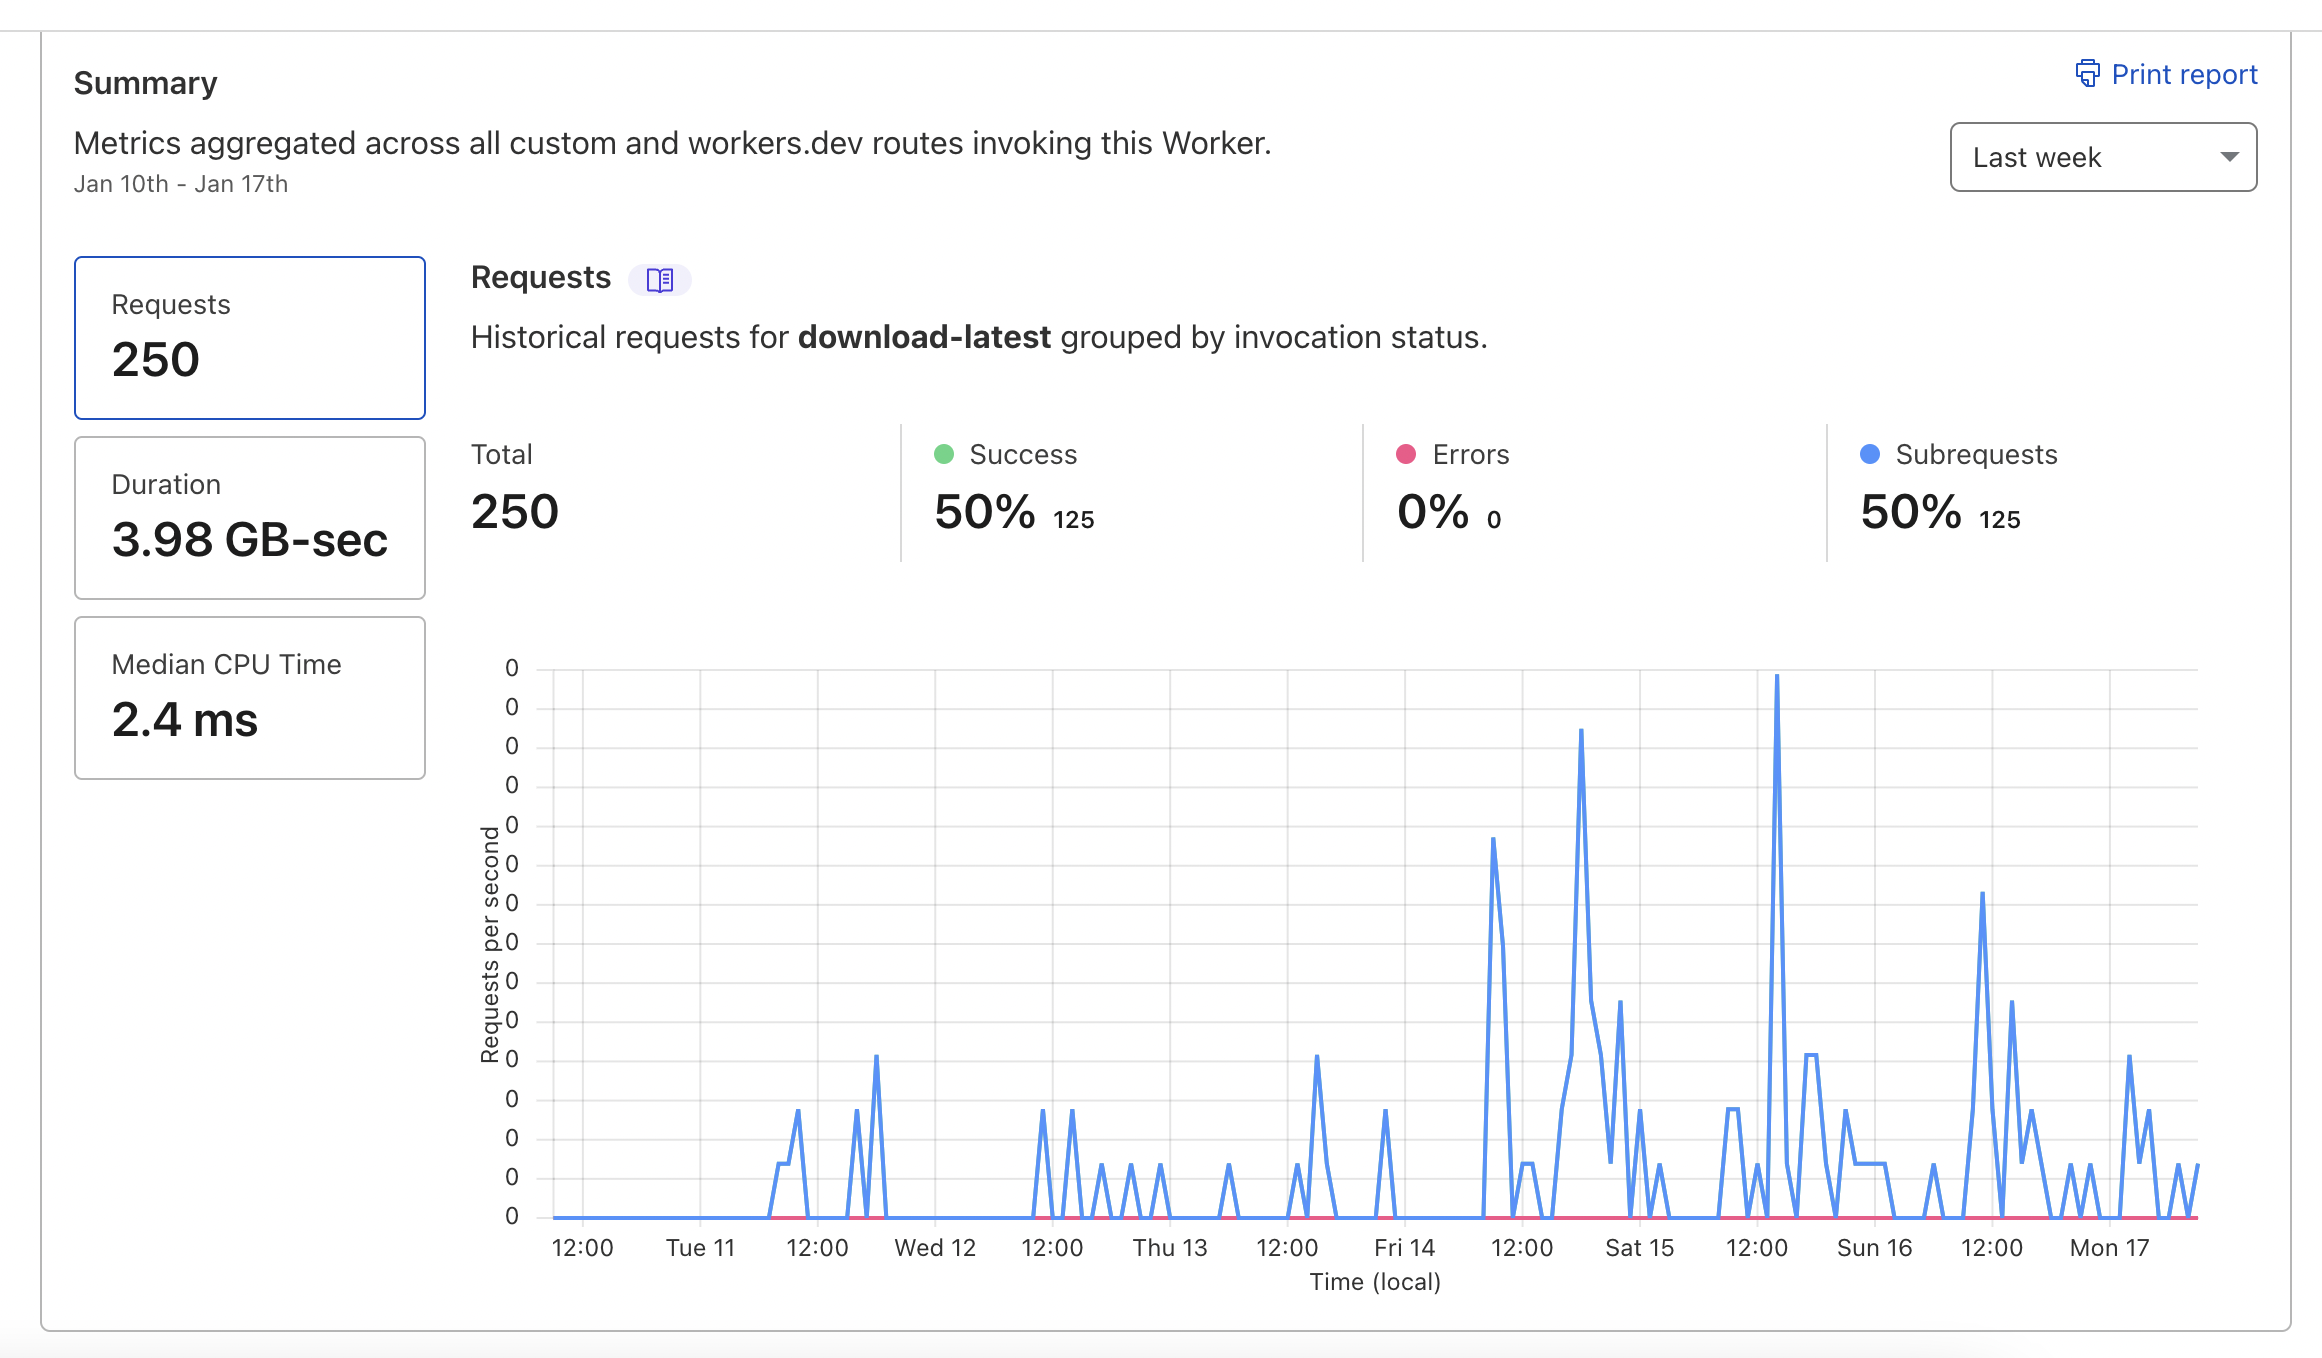
Task: Click the blue Subrequests legend dot
Action: (1868, 454)
